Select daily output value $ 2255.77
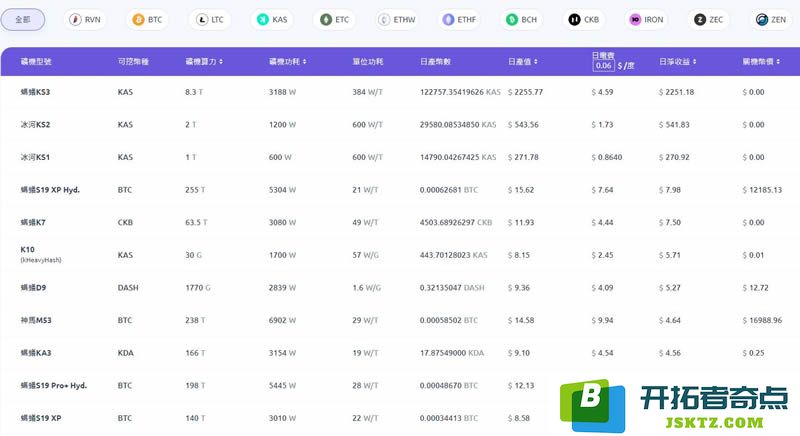The width and height of the screenshot is (800, 436). click(x=526, y=92)
